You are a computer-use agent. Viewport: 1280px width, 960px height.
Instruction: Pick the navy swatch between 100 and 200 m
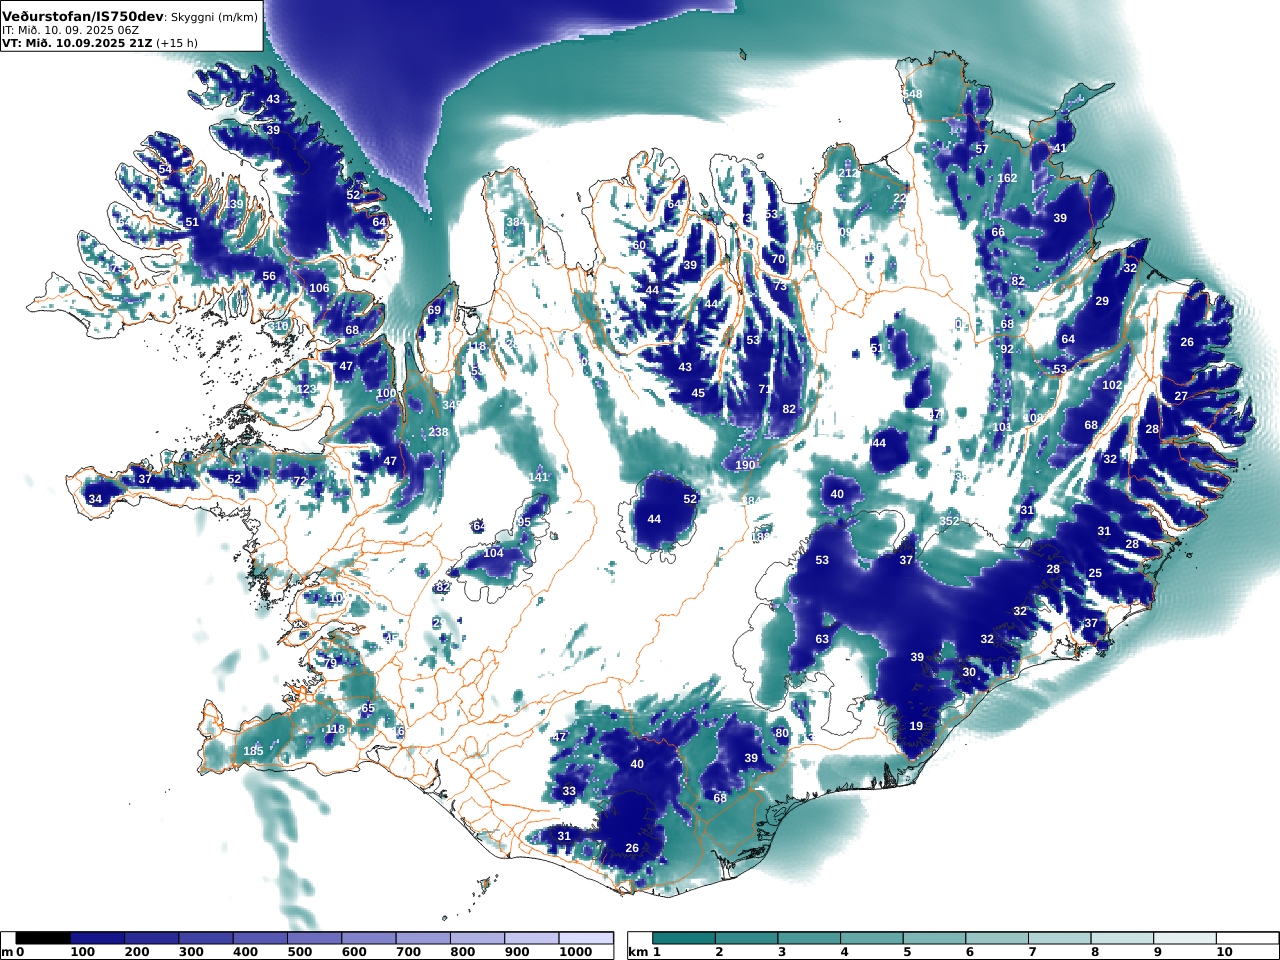[97, 938]
